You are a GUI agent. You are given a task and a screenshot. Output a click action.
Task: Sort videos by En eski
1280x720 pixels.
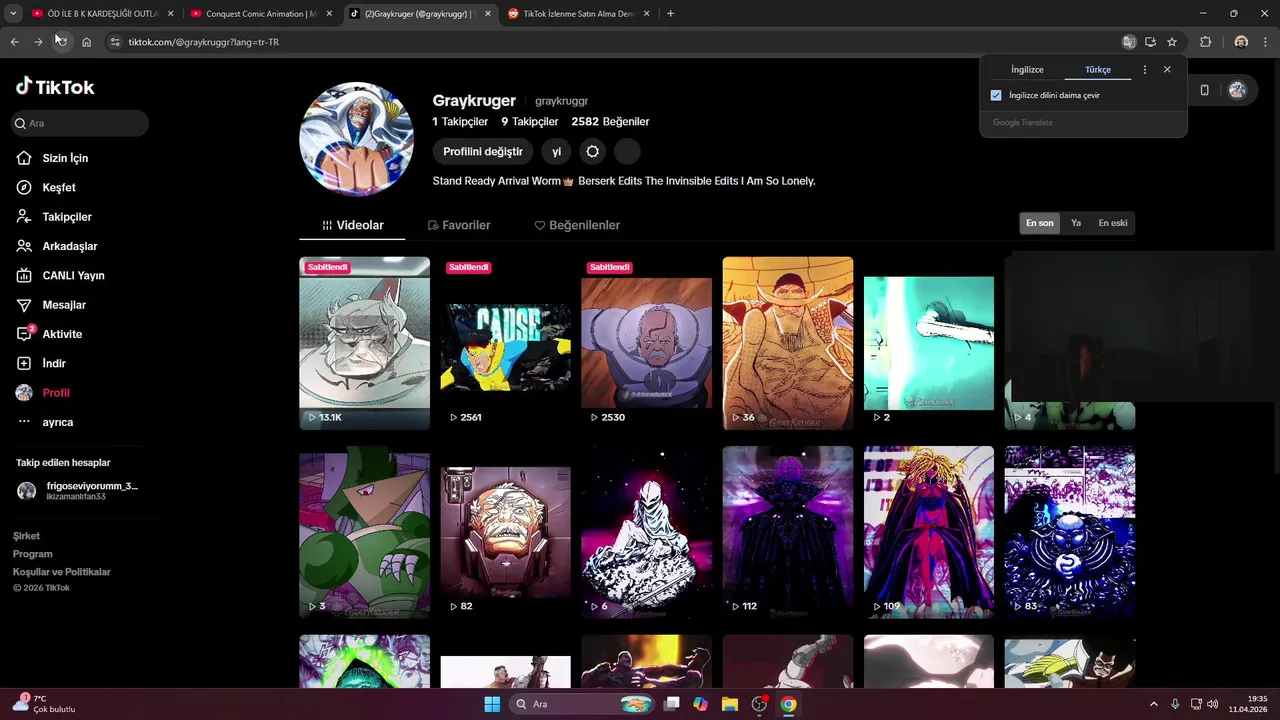point(1112,223)
